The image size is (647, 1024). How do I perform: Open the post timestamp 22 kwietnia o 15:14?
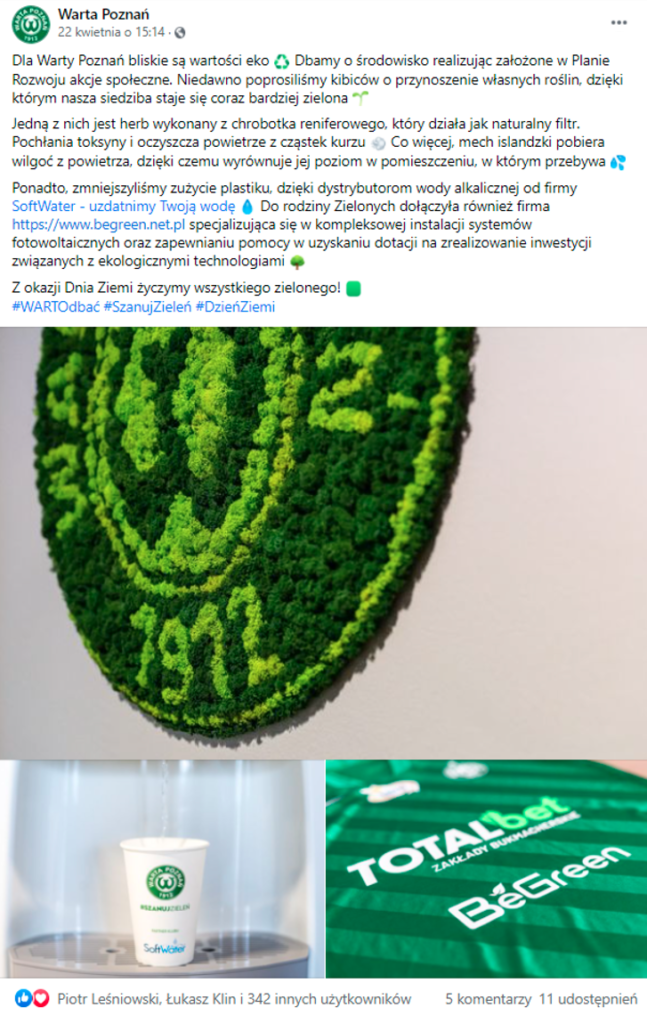point(111,32)
